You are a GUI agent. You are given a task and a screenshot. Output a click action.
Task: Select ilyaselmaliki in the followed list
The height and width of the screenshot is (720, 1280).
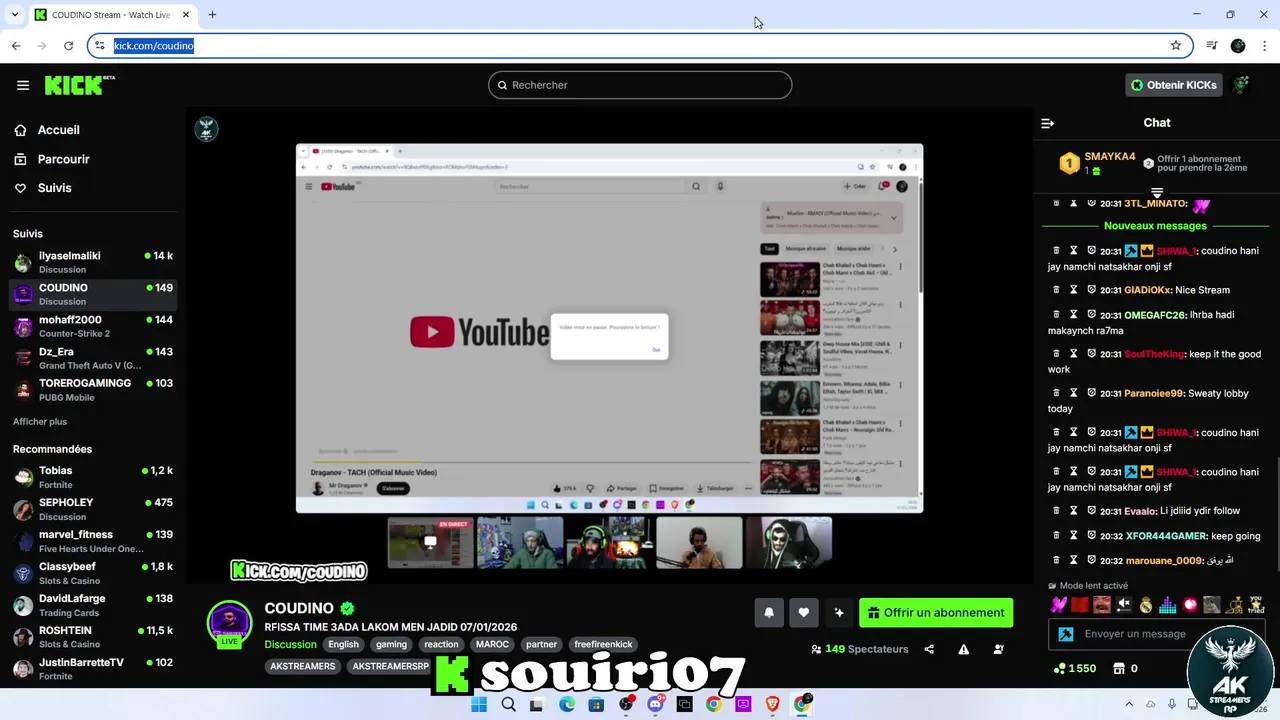click(94, 262)
